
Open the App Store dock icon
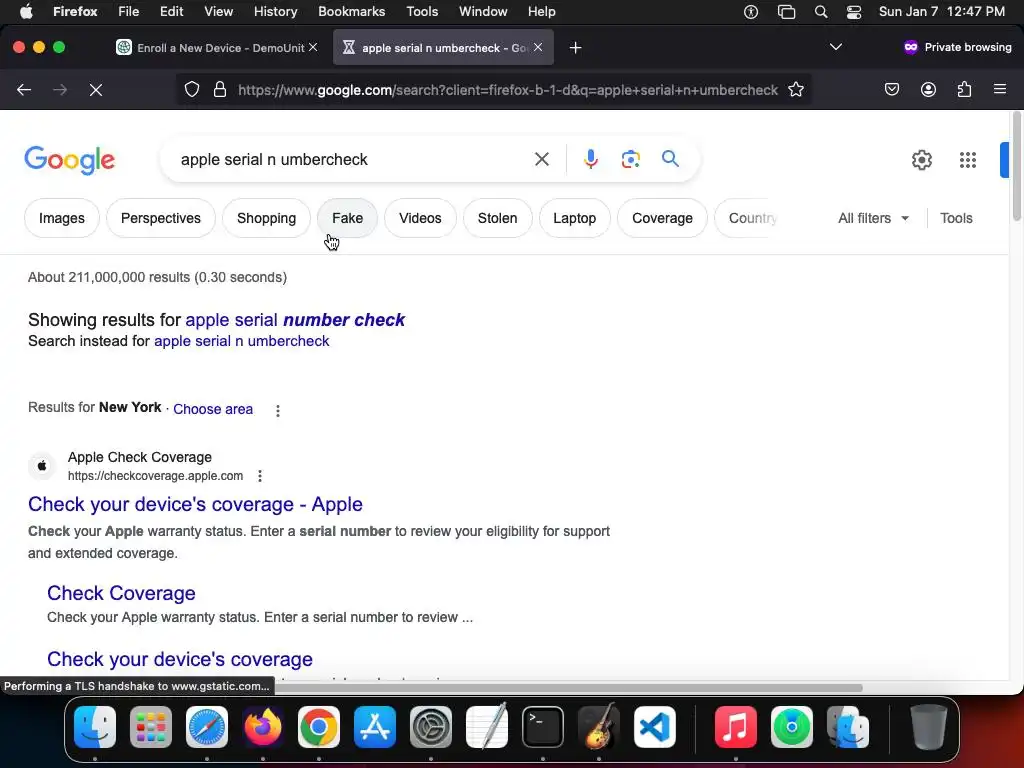375,727
